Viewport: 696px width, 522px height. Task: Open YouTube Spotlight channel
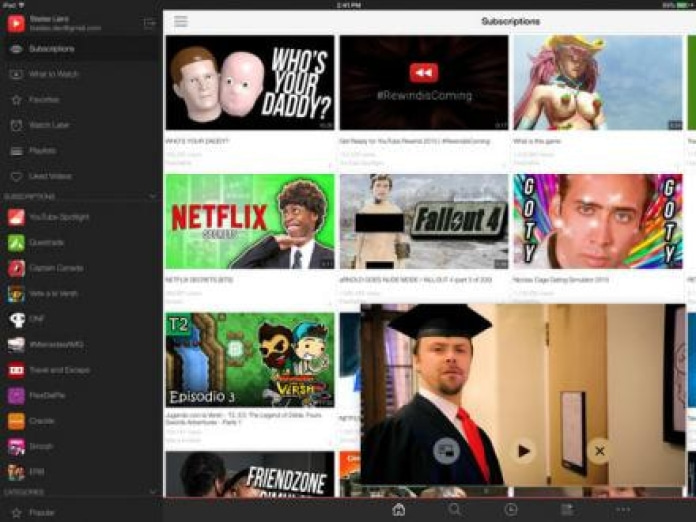[81, 217]
